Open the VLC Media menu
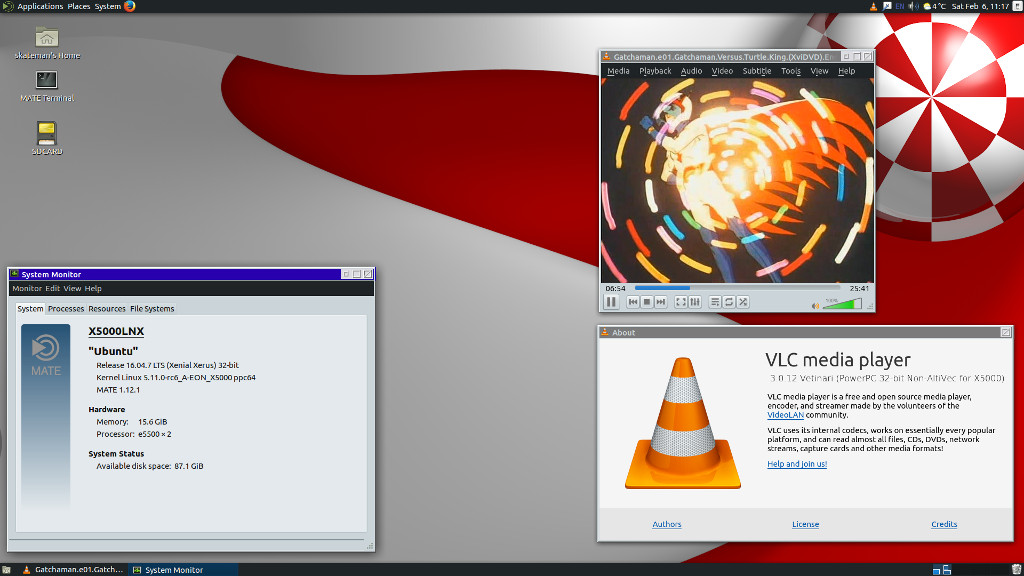The width and height of the screenshot is (1024, 576). (x=618, y=71)
